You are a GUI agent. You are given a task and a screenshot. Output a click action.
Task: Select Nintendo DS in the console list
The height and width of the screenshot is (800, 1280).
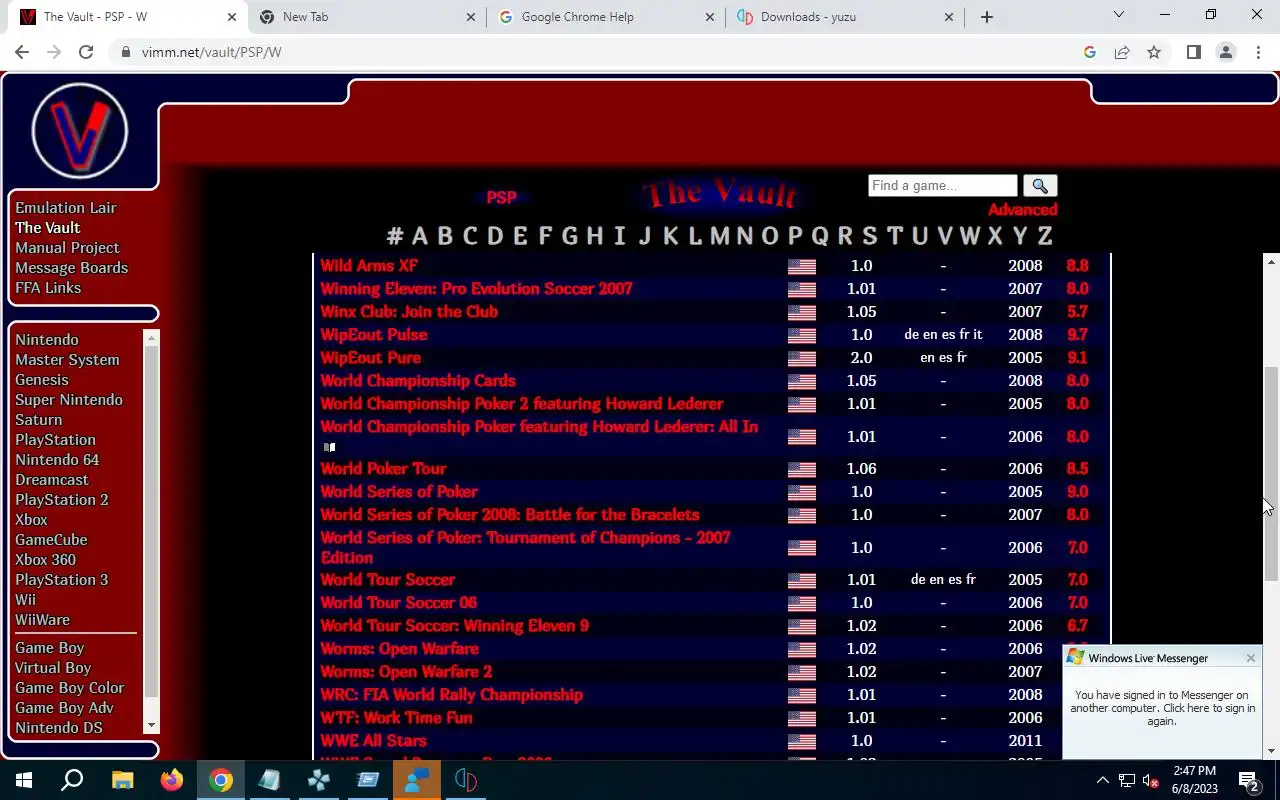pyautogui.click(x=59, y=728)
